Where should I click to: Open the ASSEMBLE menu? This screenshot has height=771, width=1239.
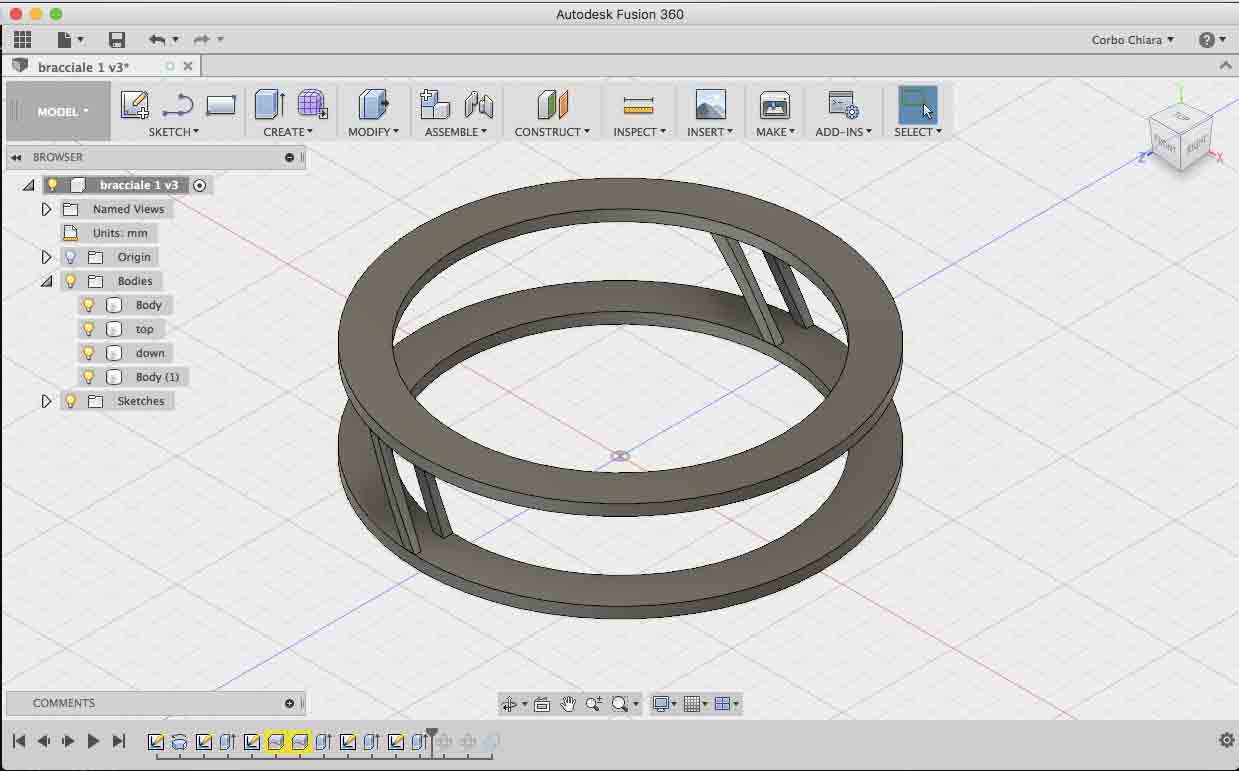(x=456, y=132)
